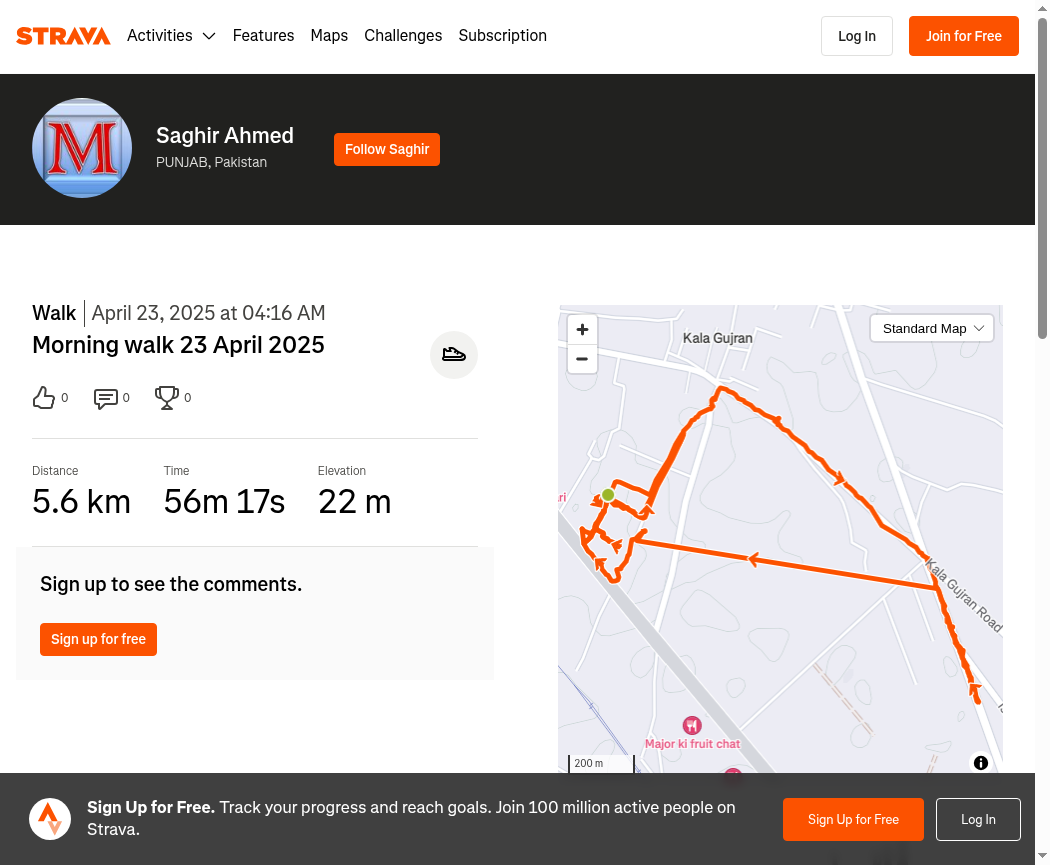Give kudos with the thumbs-up icon
This screenshot has height=865, width=1050.
44,398
